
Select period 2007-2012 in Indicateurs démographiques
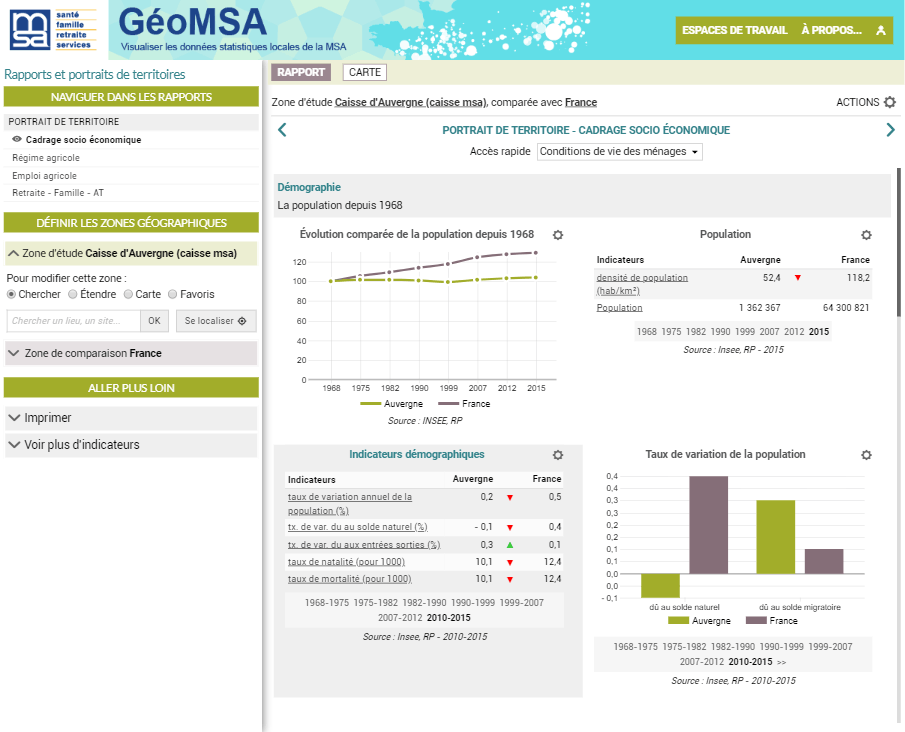tap(400, 618)
